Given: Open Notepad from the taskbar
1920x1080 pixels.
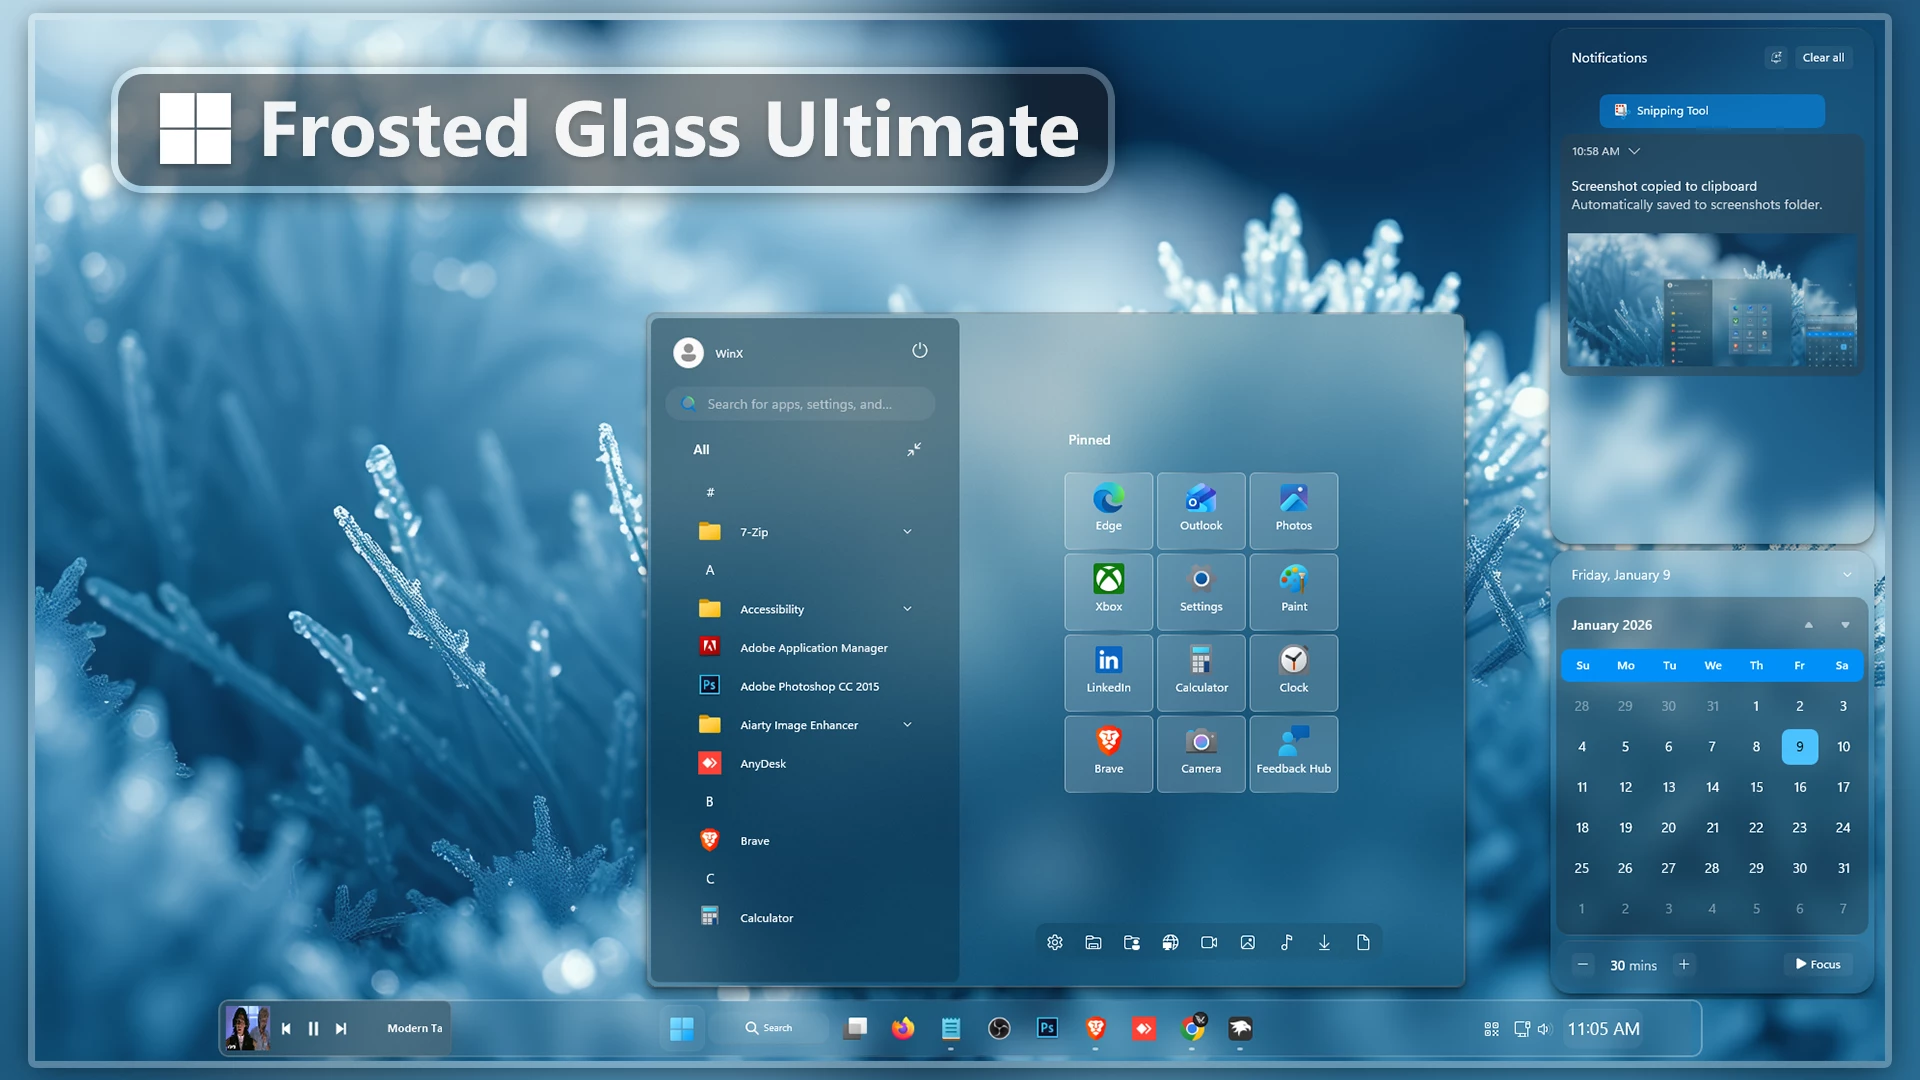Looking at the screenshot, I should coord(951,1028).
